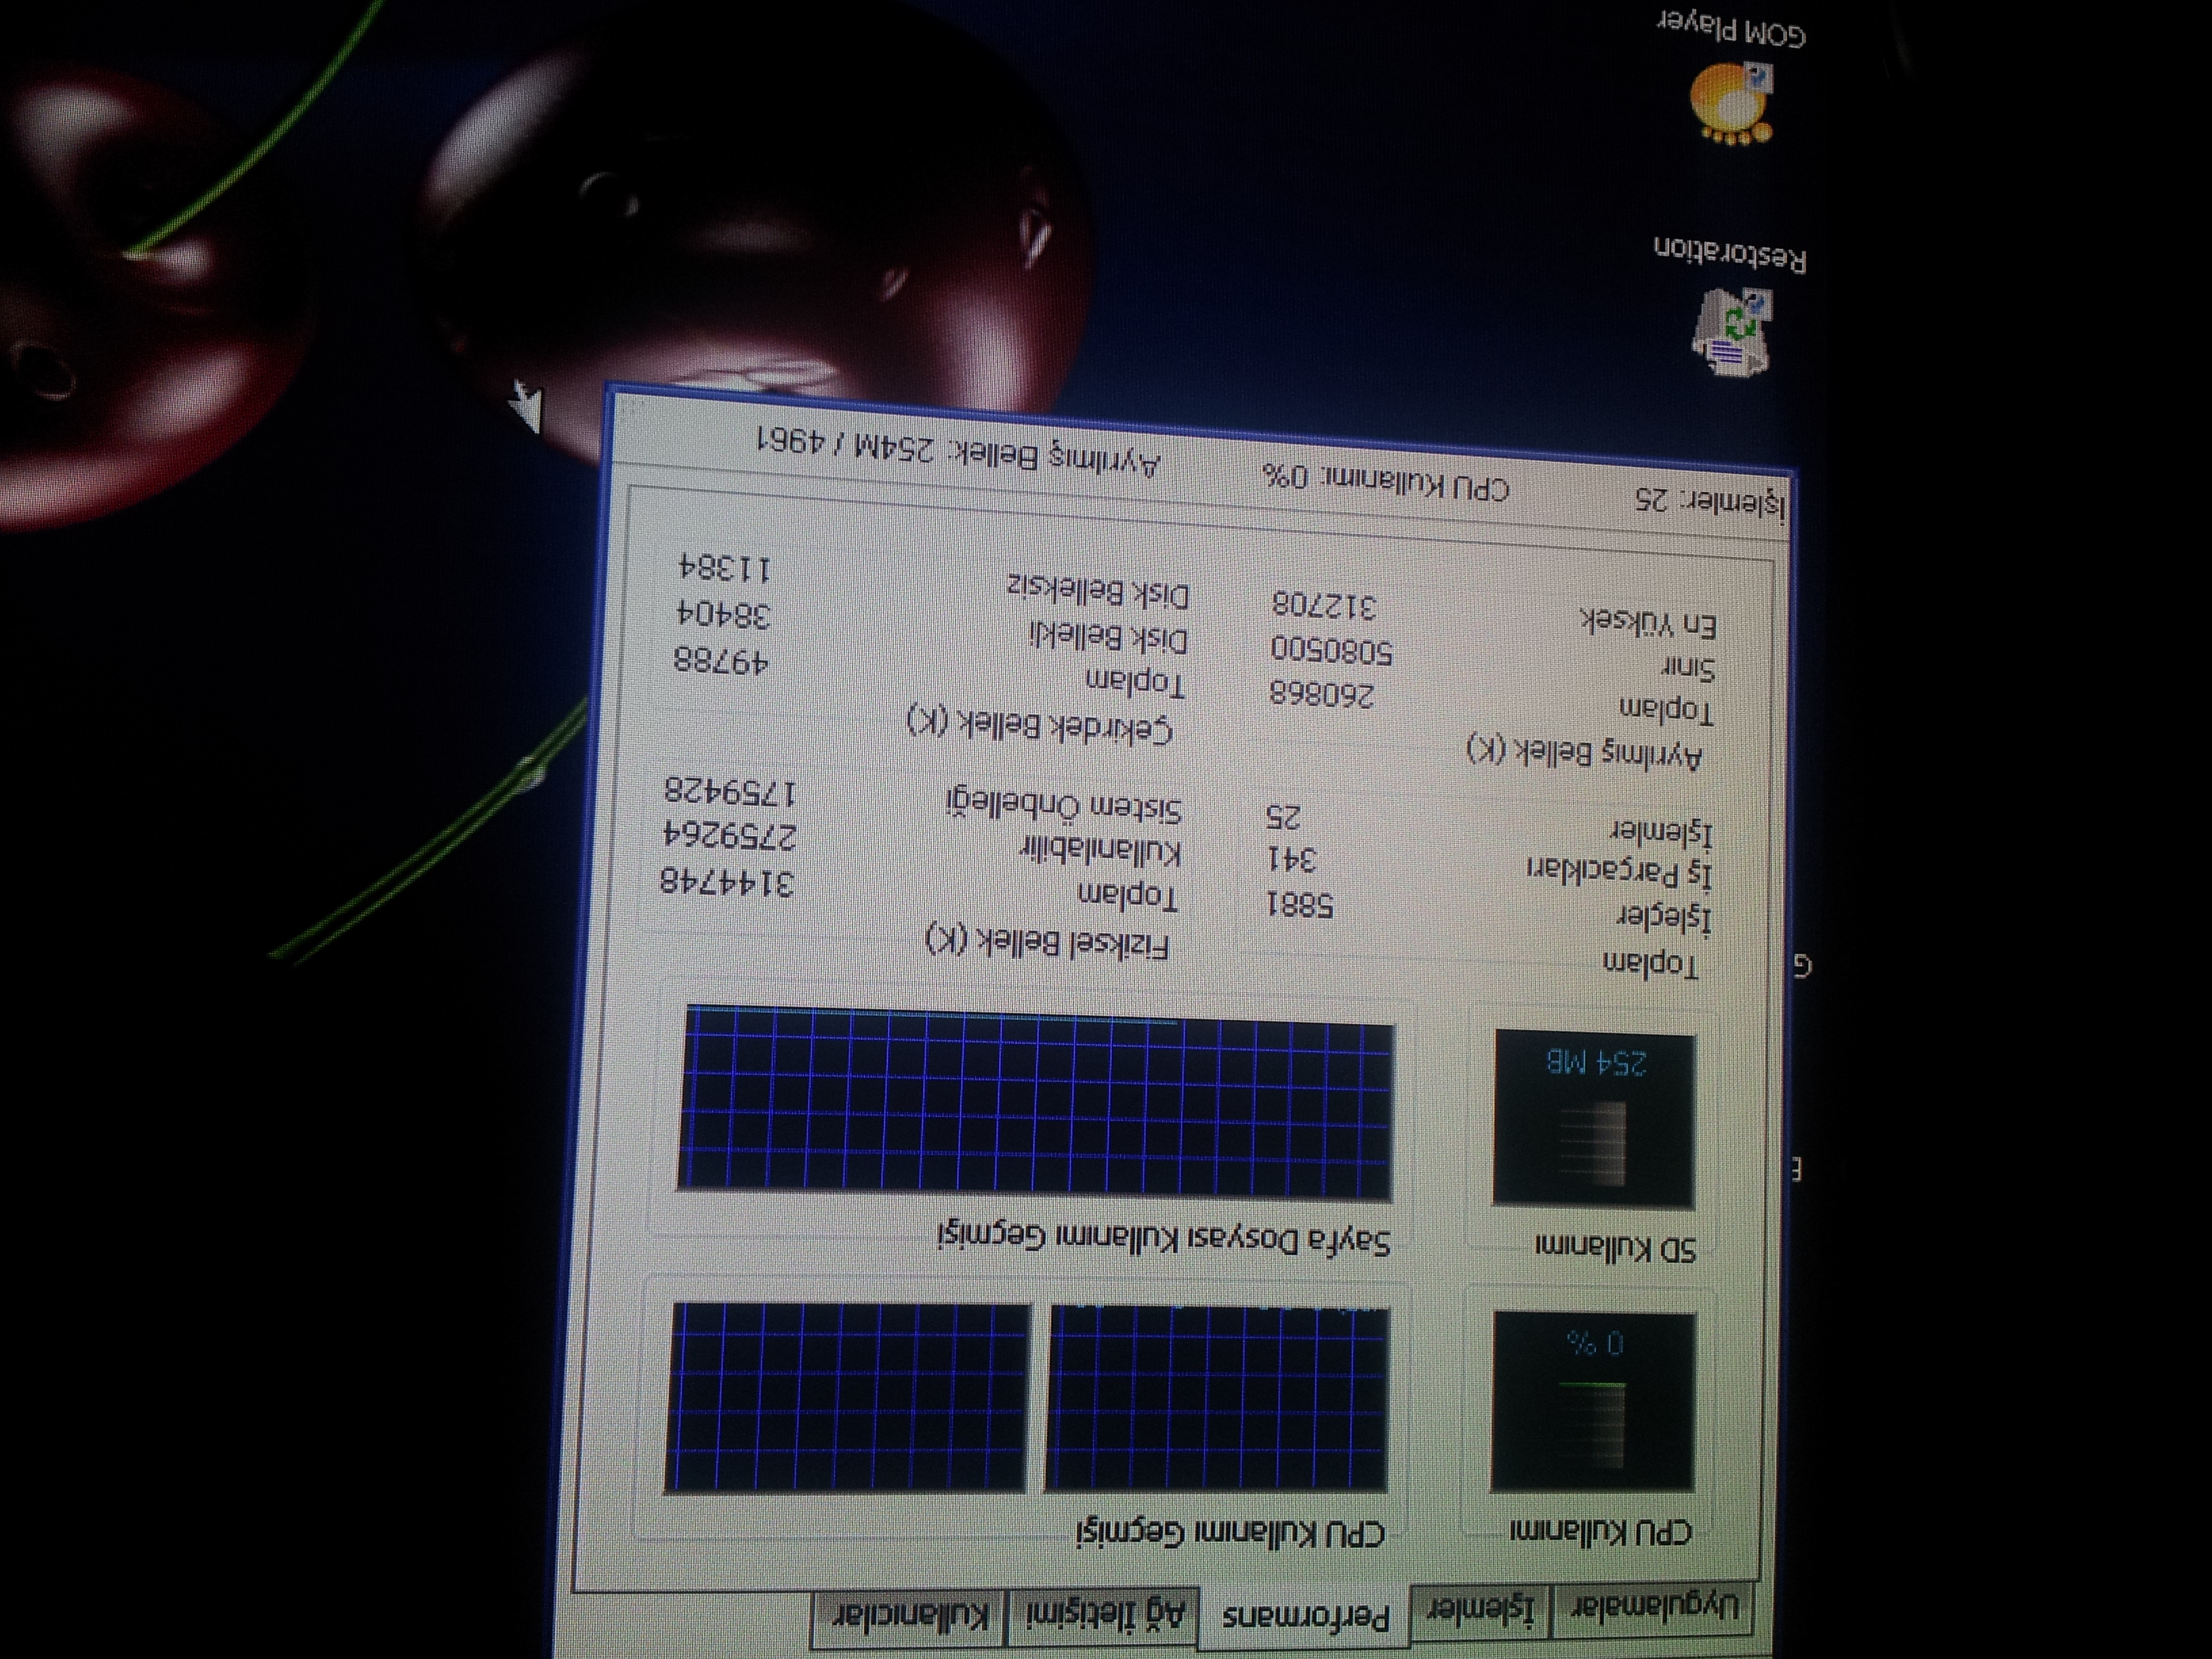Click the CPU history graph nearest the gauge
This screenshot has width=2212, height=1659.
pyautogui.click(x=1216, y=1398)
